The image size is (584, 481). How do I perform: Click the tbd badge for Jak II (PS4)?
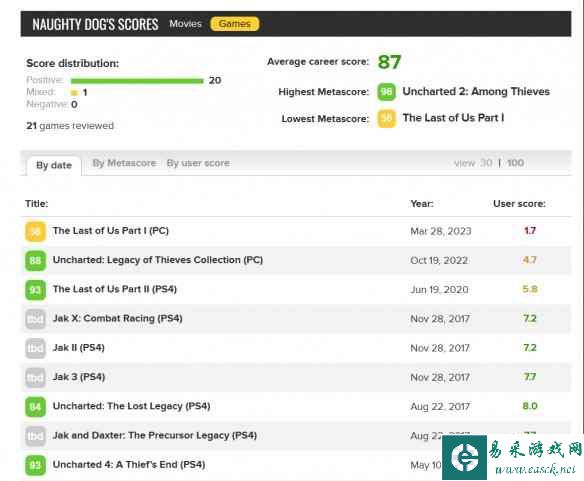(35, 348)
